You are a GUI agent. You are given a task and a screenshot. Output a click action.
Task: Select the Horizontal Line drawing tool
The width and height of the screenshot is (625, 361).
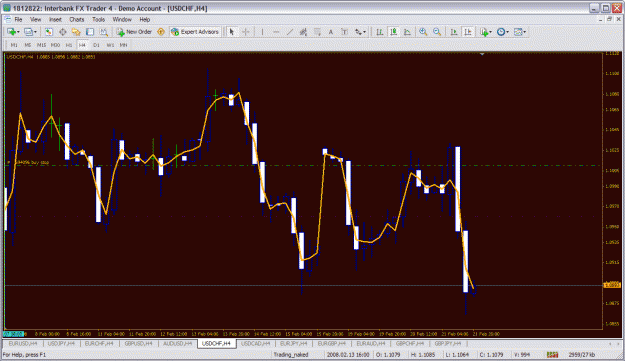(x=276, y=32)
